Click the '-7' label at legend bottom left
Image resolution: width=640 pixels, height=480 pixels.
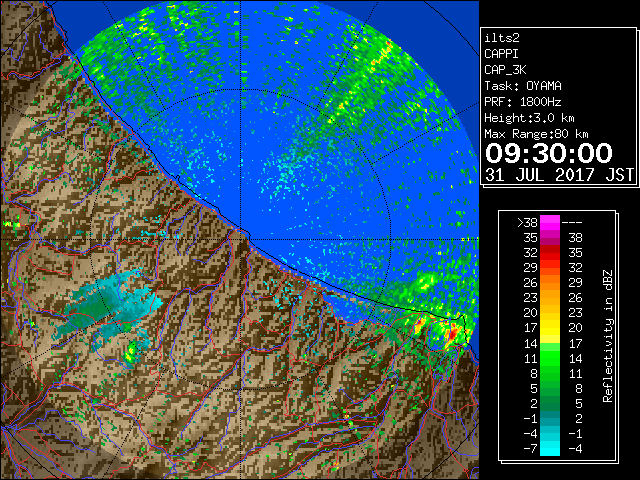[x=530, y=449]
